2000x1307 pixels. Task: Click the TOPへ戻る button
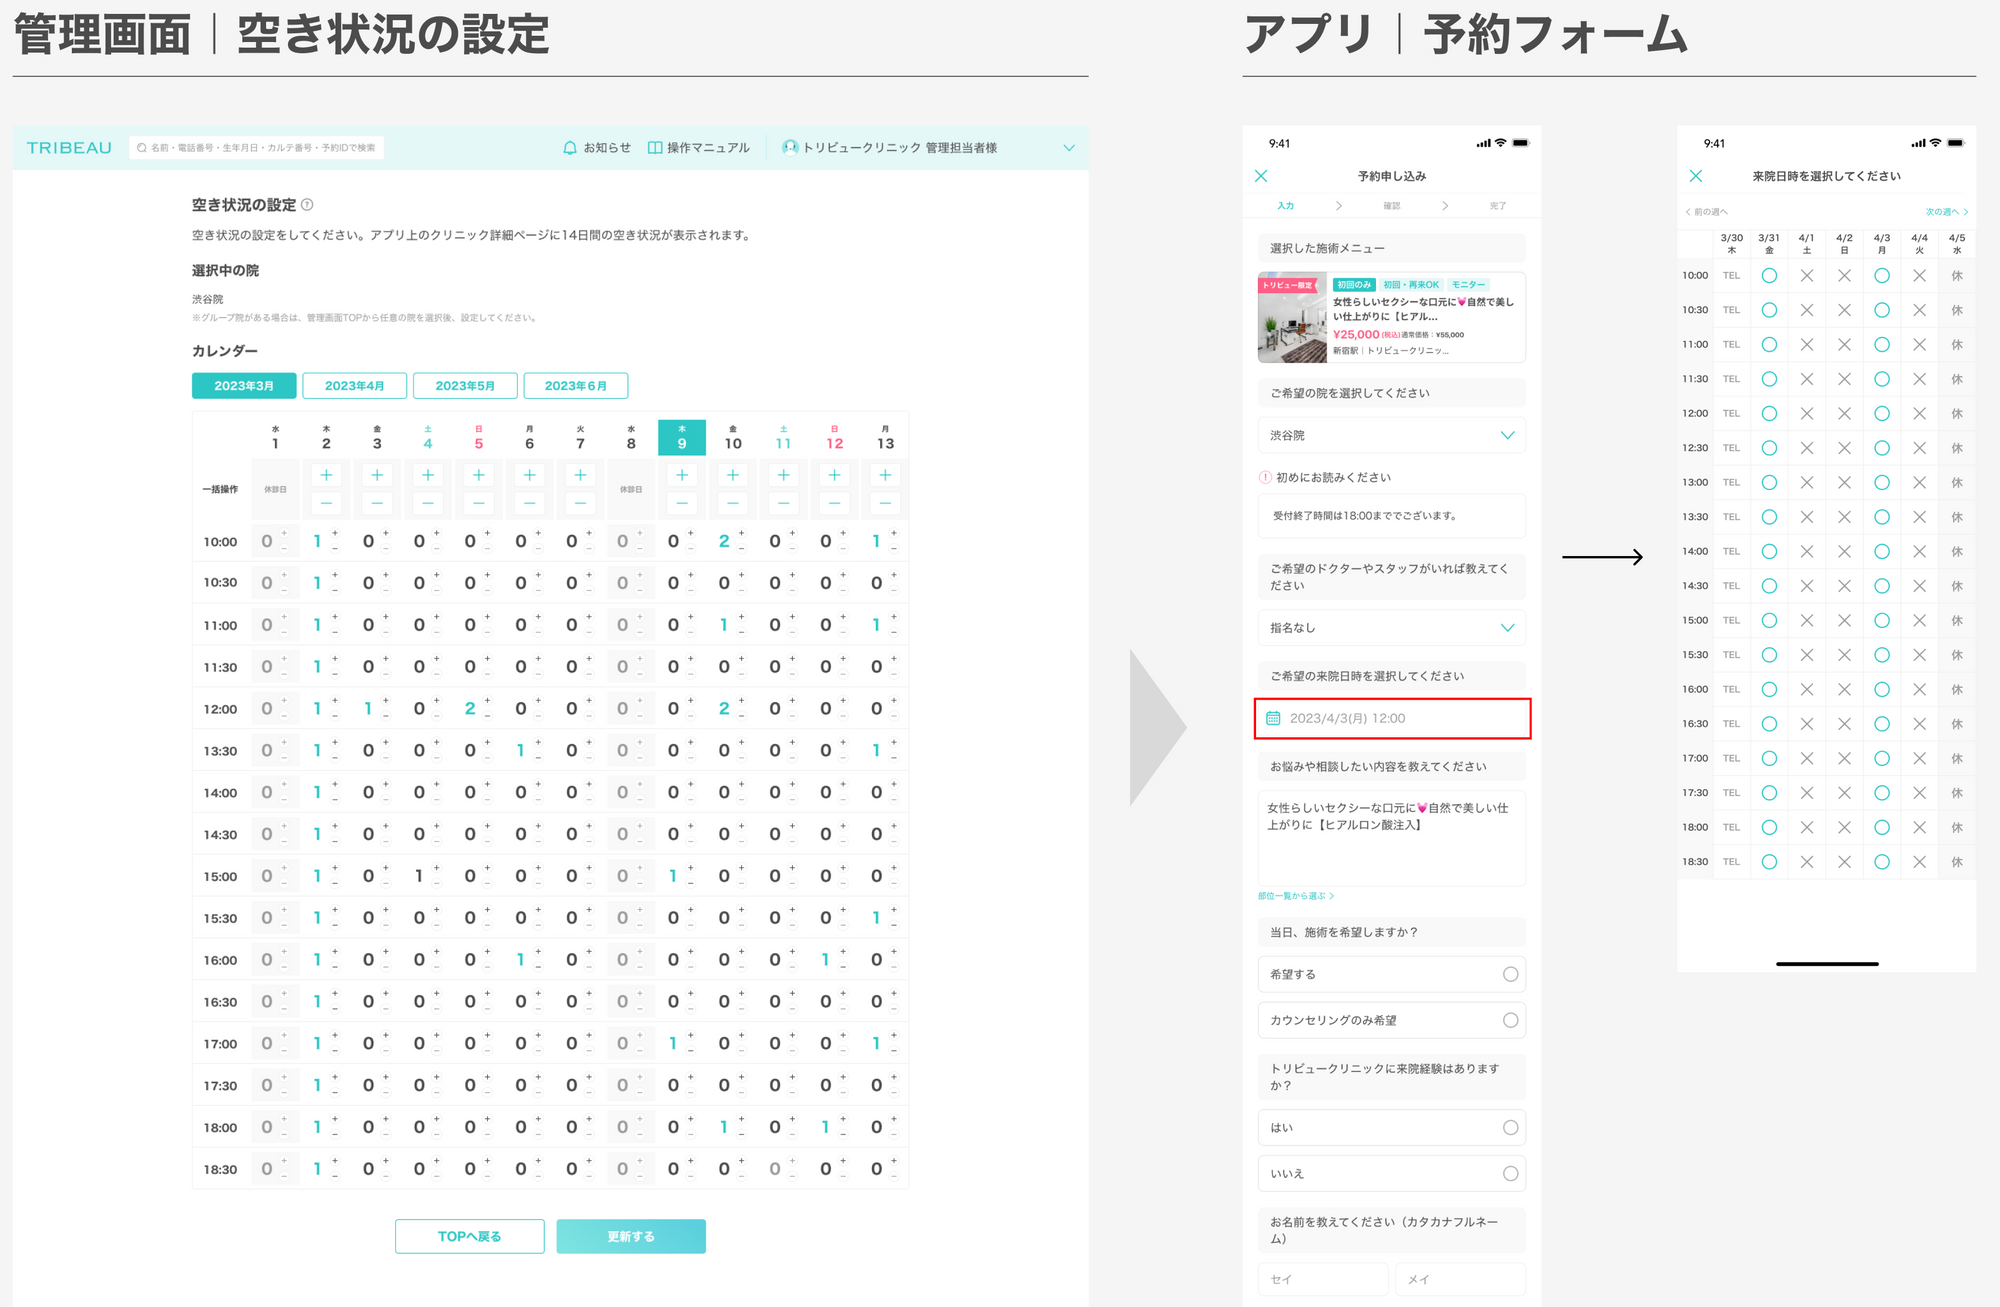pyautogui.click(x=469, y=1236)
